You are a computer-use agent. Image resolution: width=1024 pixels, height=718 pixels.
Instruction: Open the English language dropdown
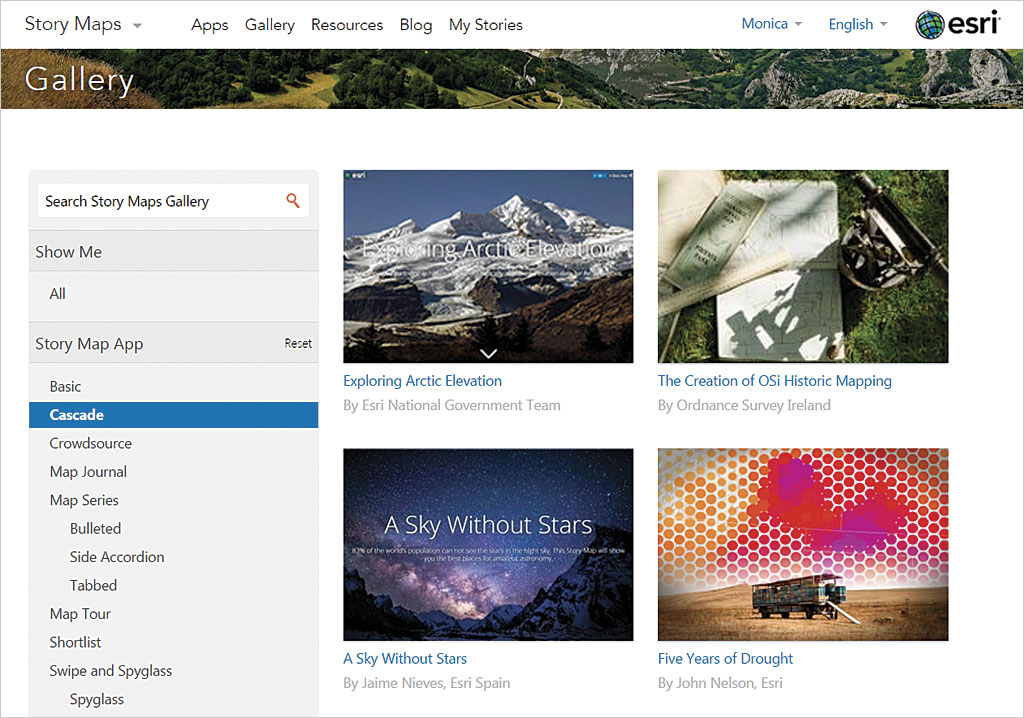coord(857,25)
